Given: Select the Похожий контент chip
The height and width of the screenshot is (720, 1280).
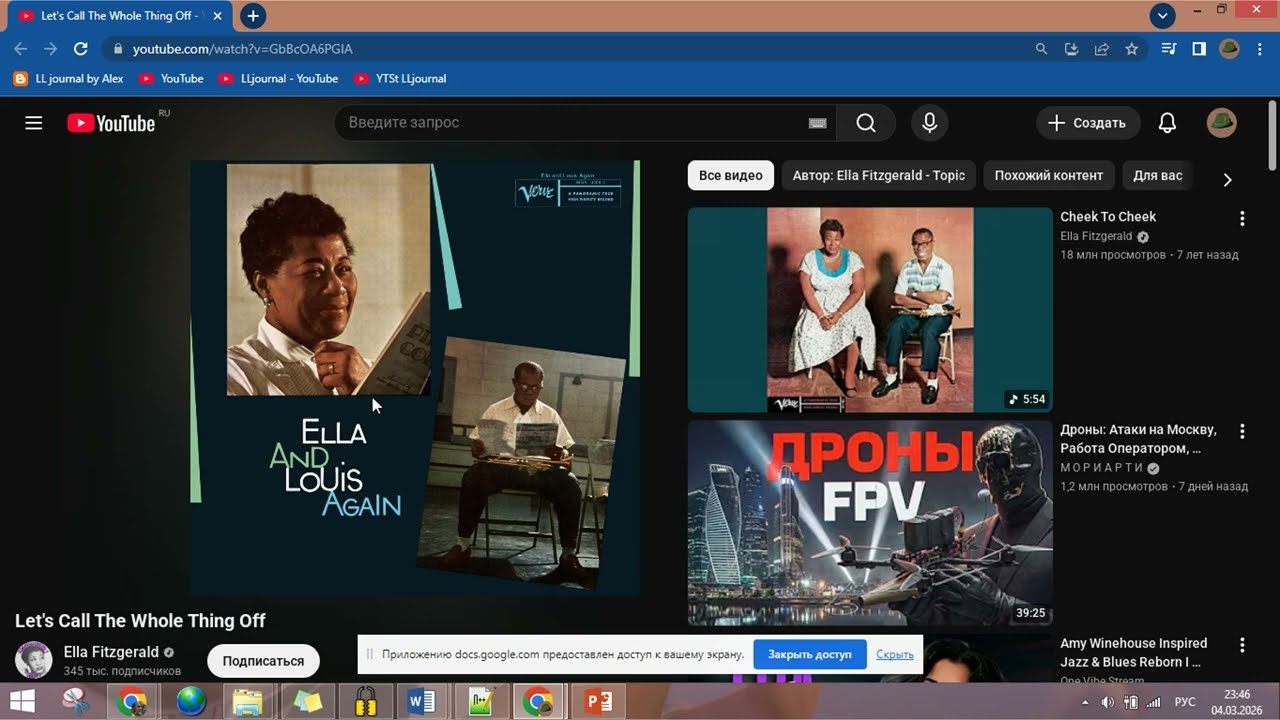Looking at the screenshot, I should pyautogui.click(x=1049, y=175).
